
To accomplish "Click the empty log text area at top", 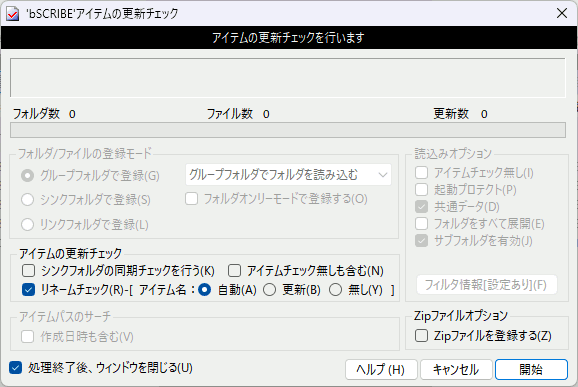I will [x=288, y=78].
